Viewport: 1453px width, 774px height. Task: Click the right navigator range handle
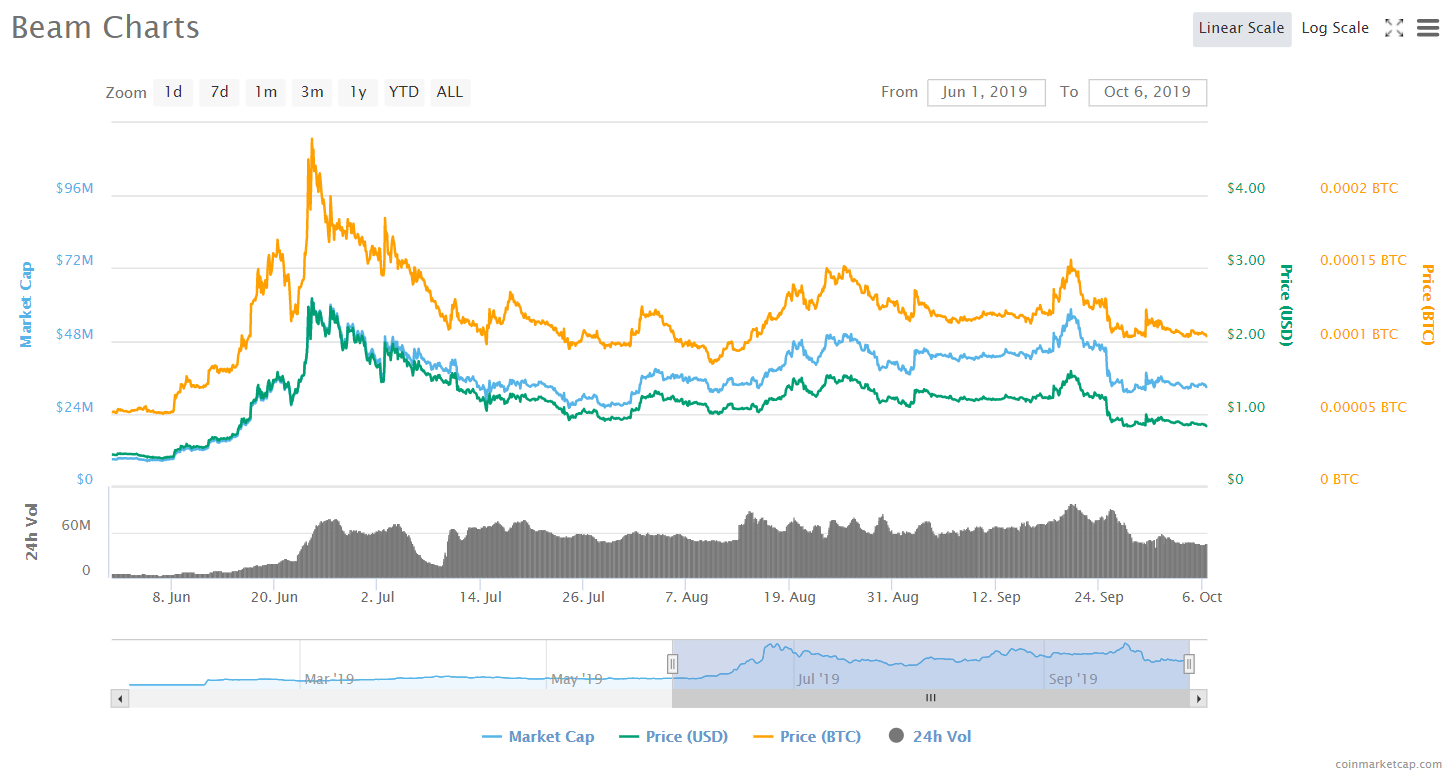pyautogui.click(x=1189, y=664)
